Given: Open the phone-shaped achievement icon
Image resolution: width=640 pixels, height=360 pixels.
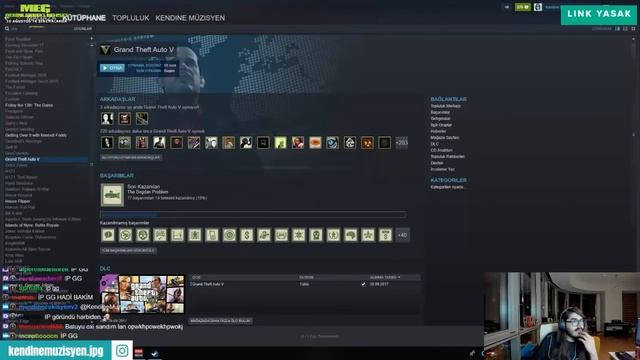Looking at the screenshot, I should click(212, 235).
